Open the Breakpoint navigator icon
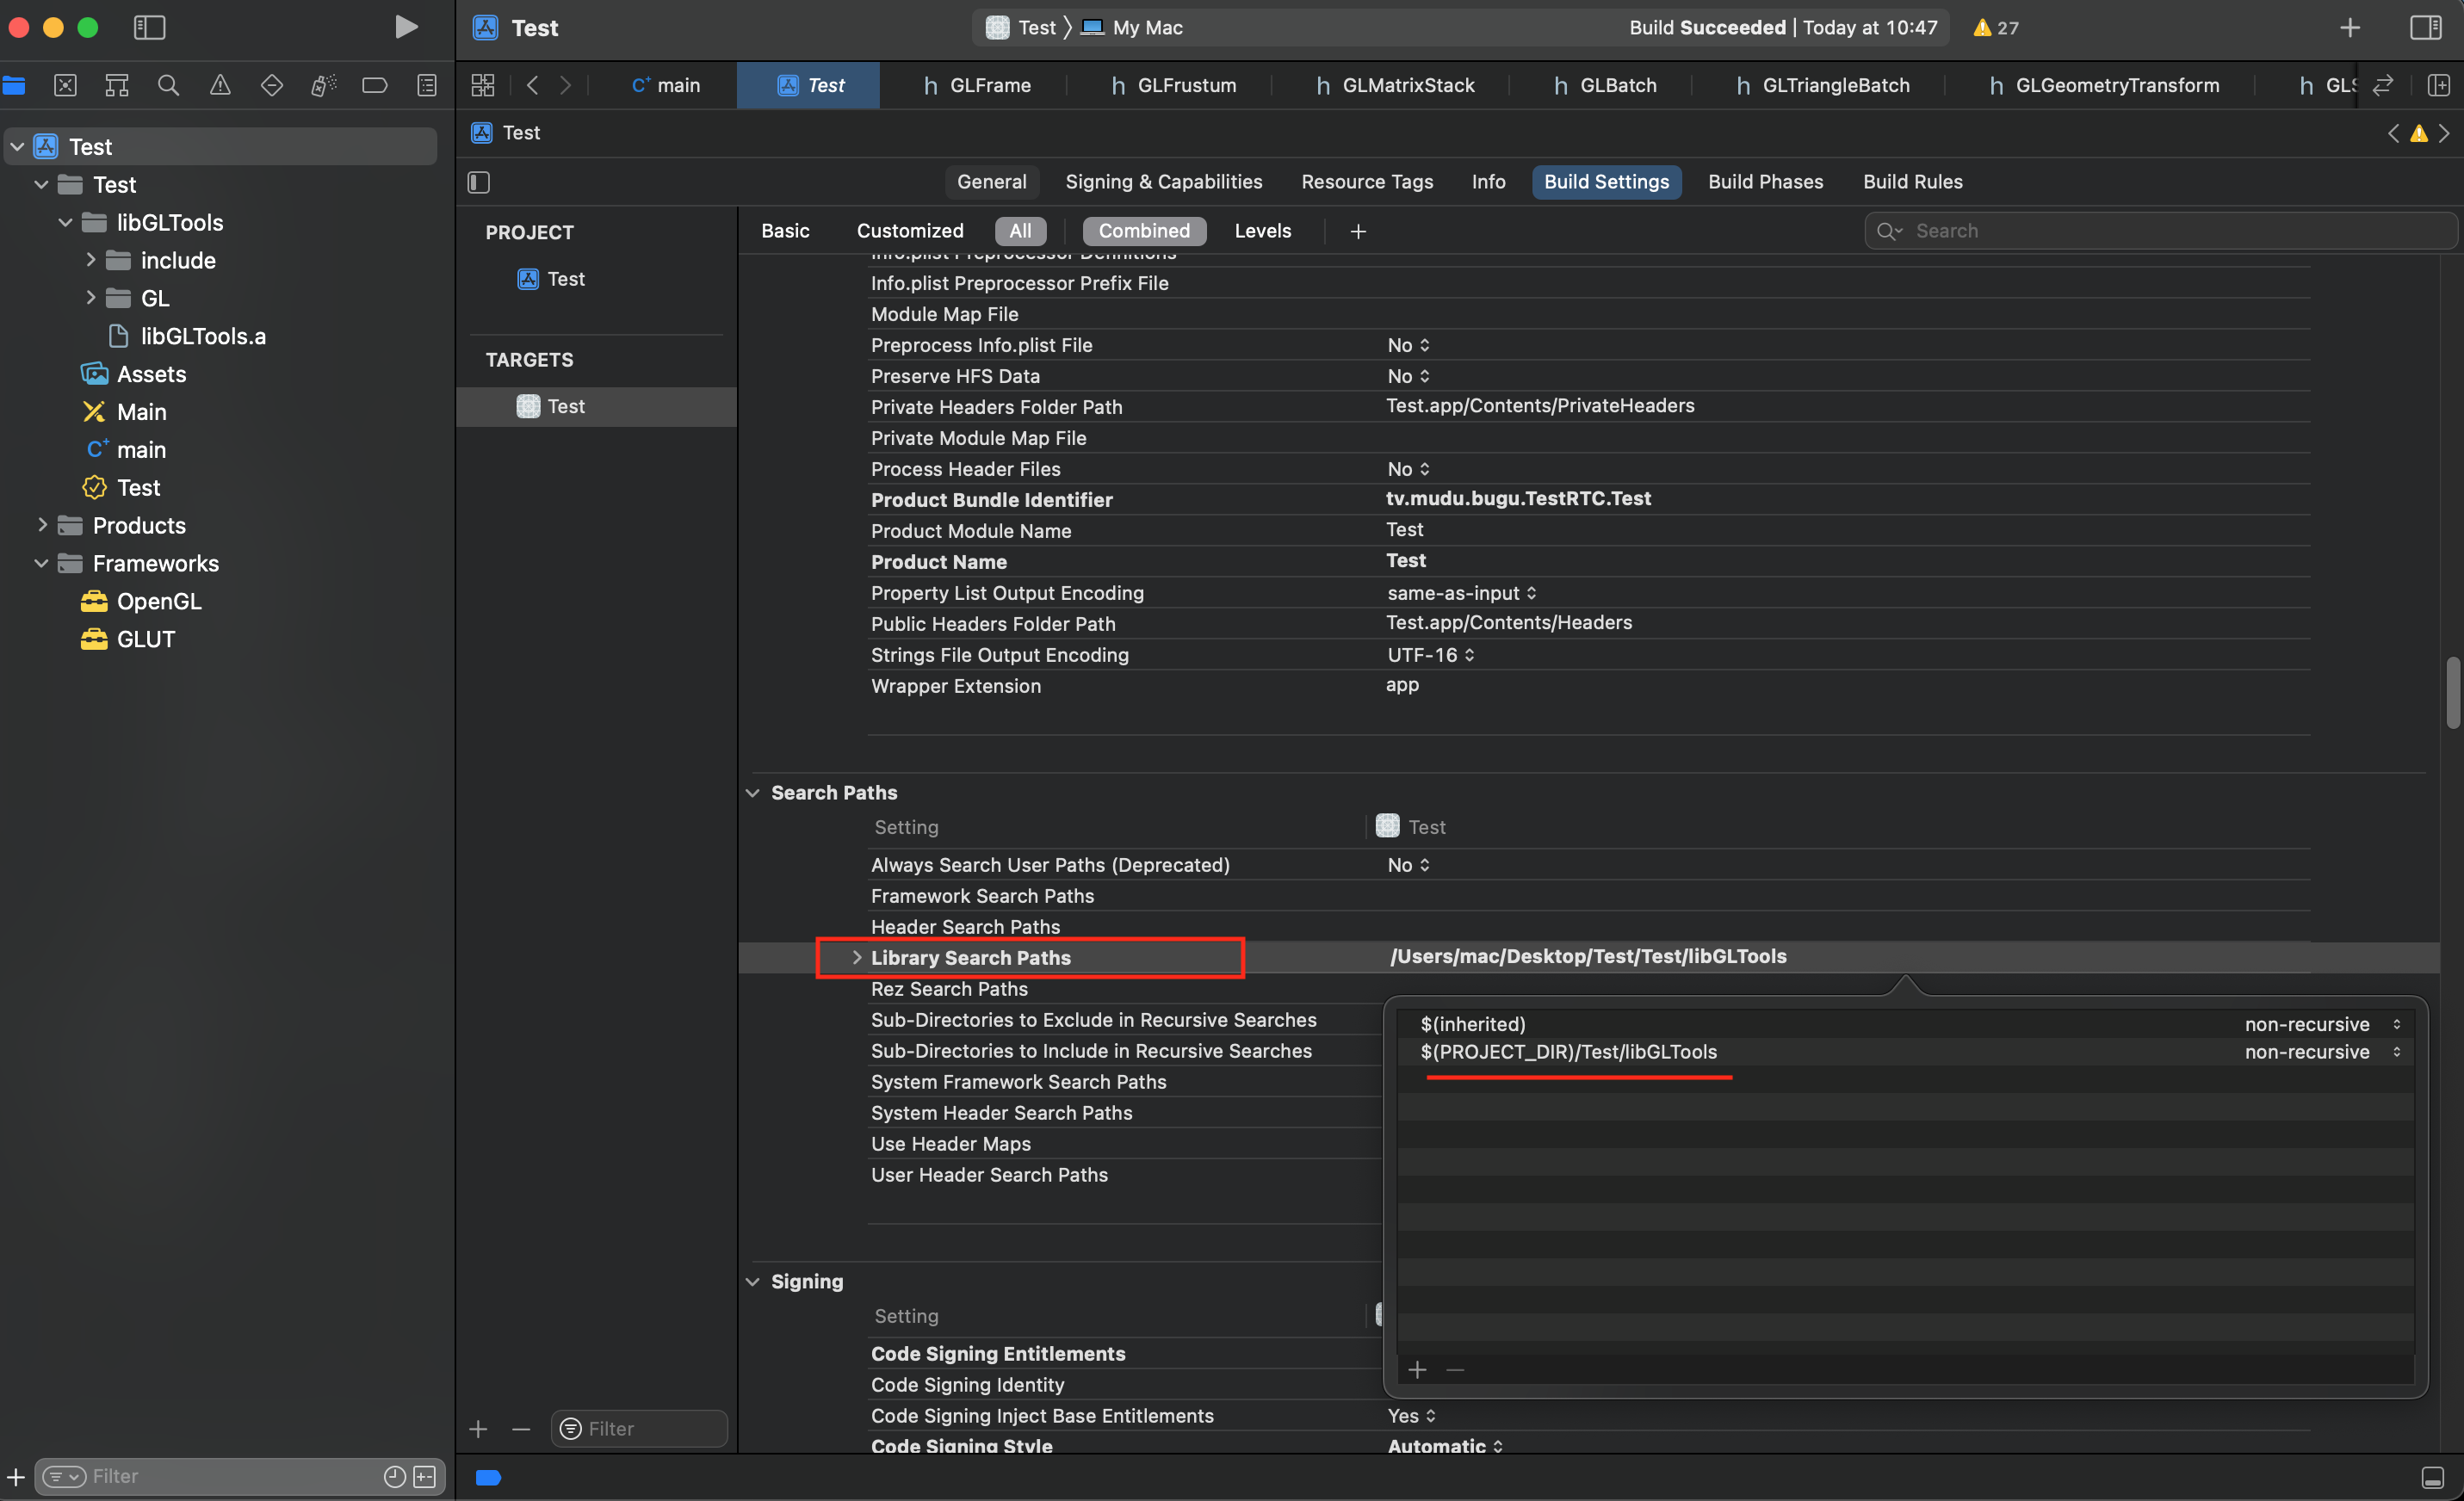The image size is (2464, 1501). [x=374, y=85]
